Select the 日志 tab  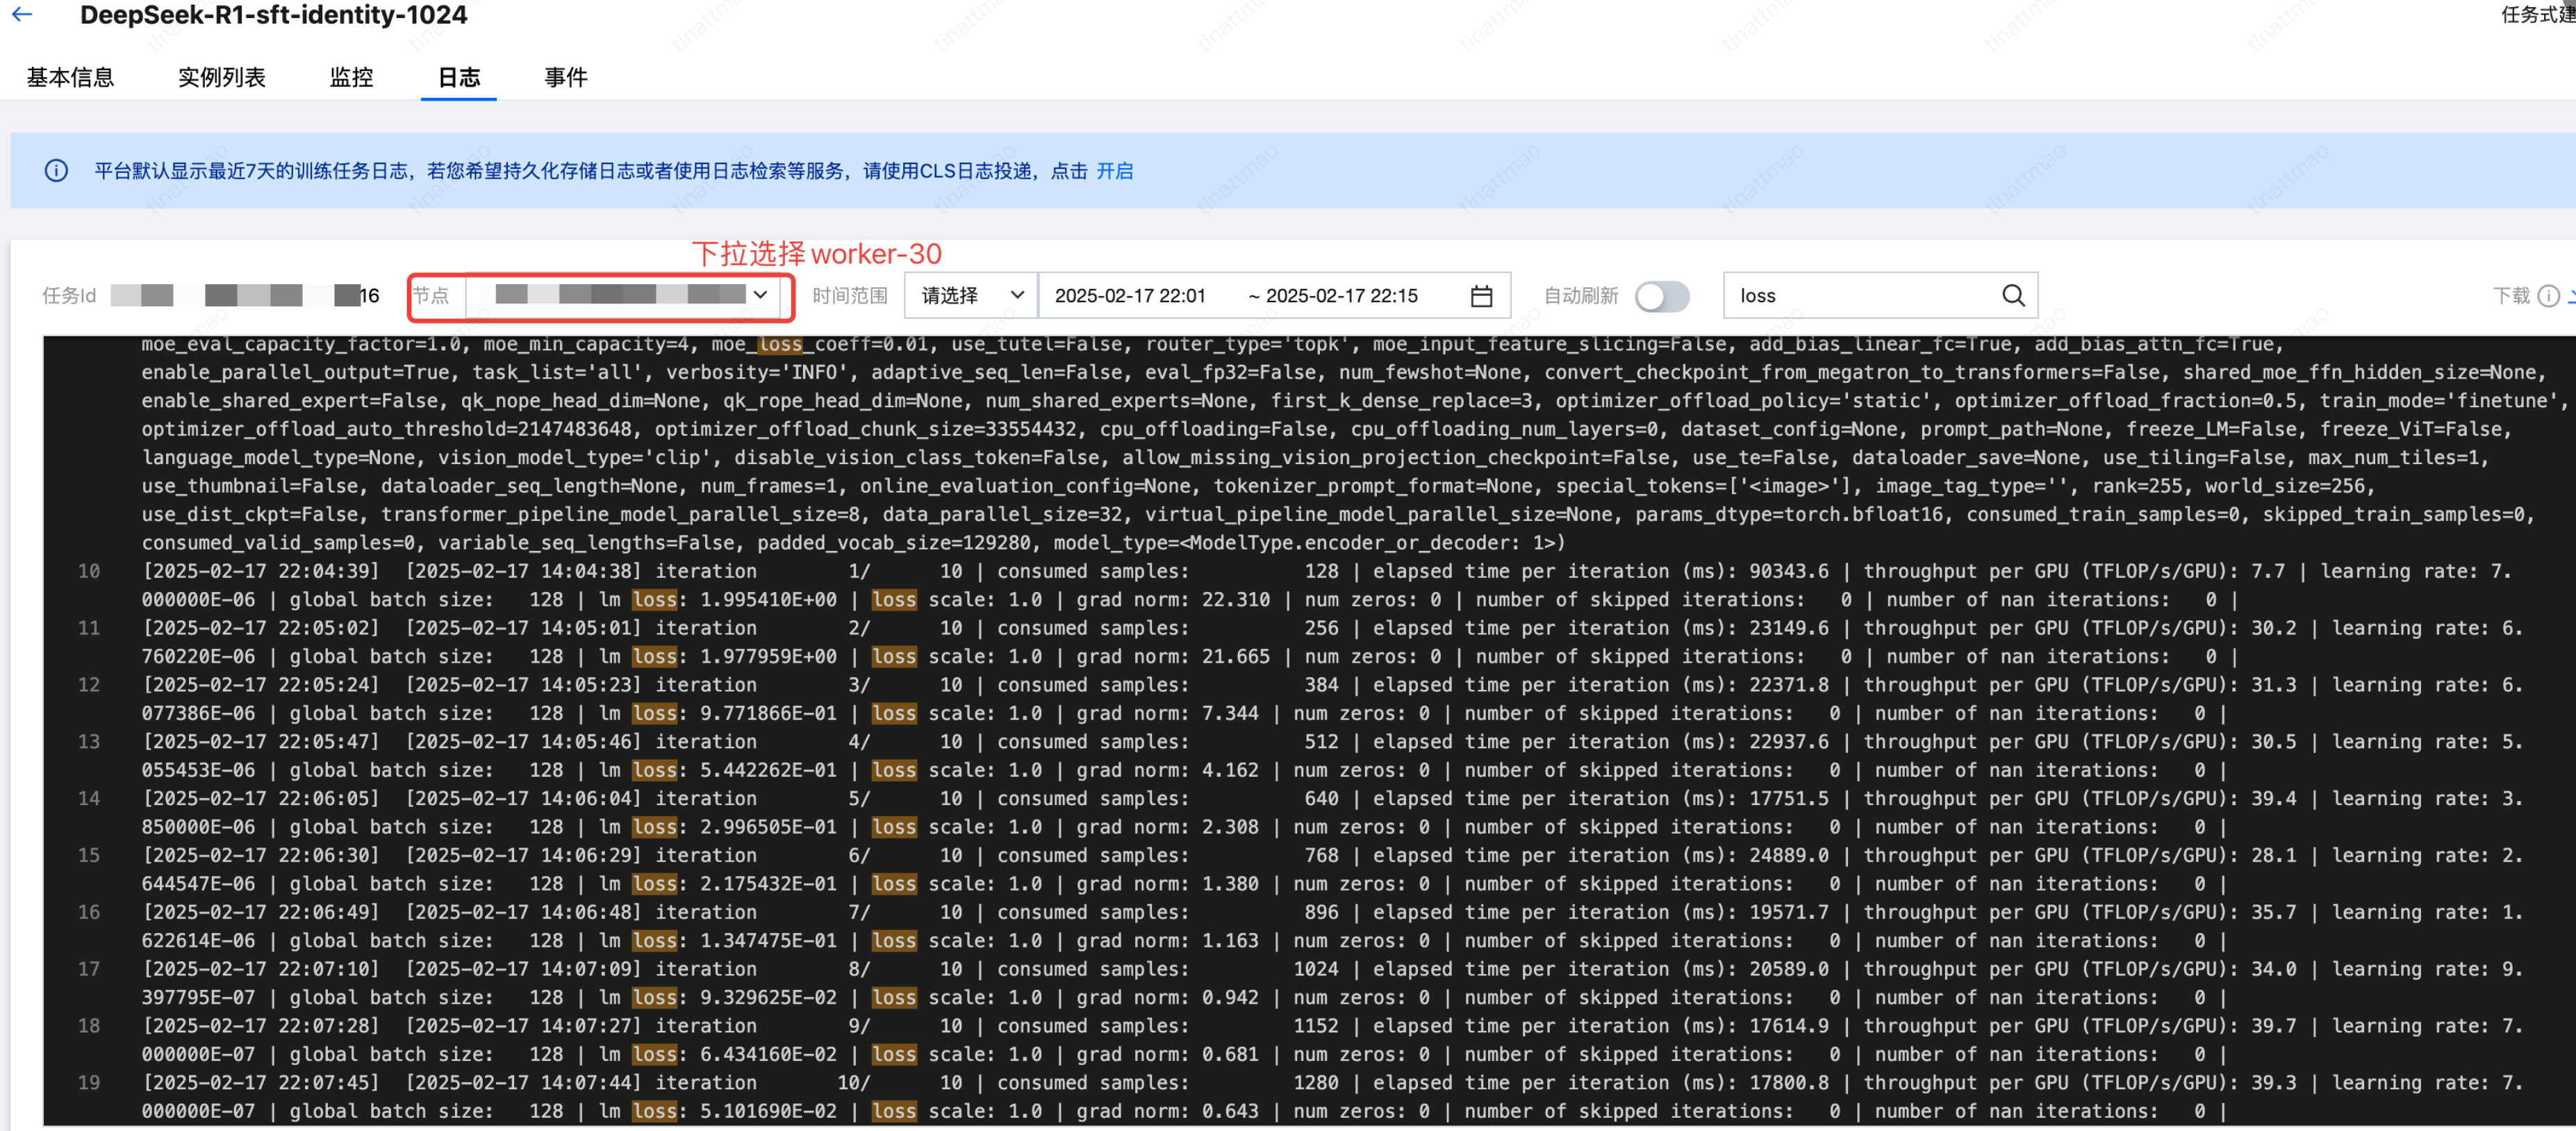click(459, 77)
